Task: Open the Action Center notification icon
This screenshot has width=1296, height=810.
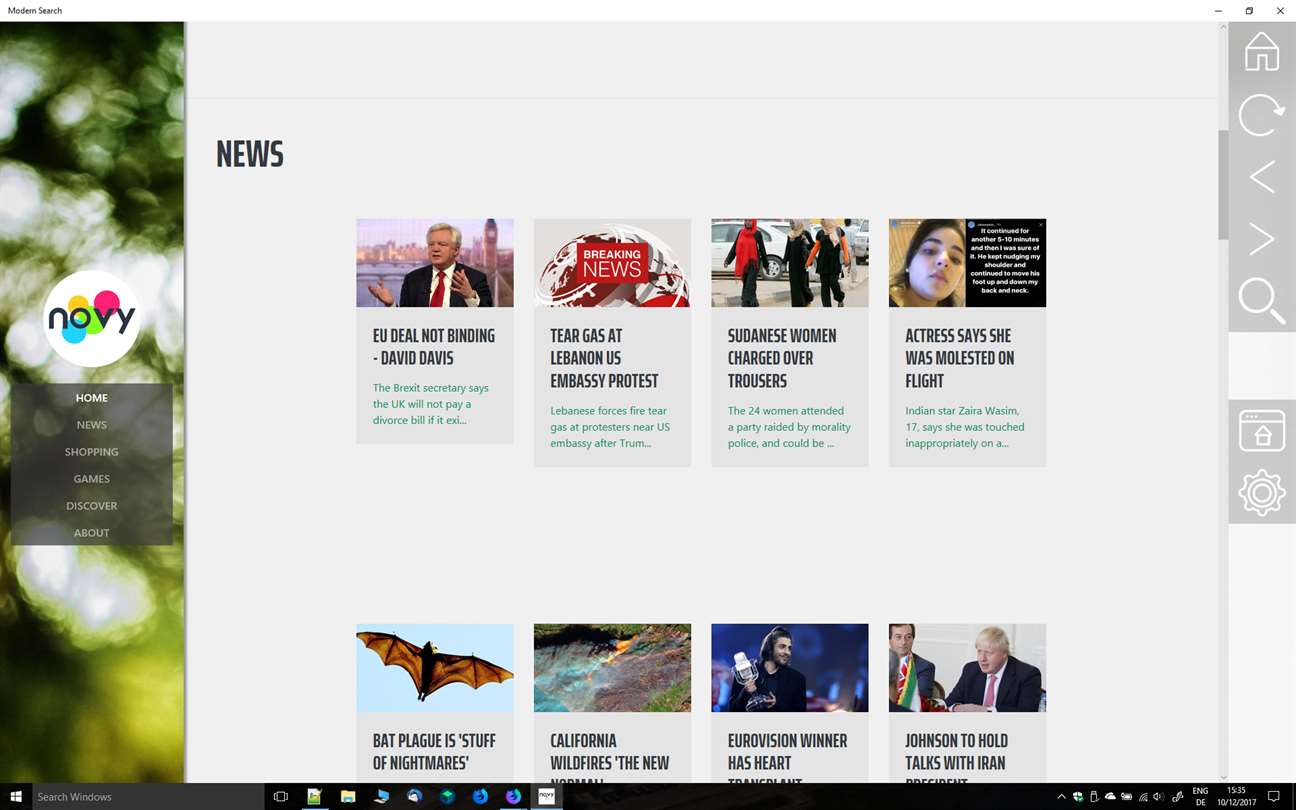Action: click(x=1275, y=797)
